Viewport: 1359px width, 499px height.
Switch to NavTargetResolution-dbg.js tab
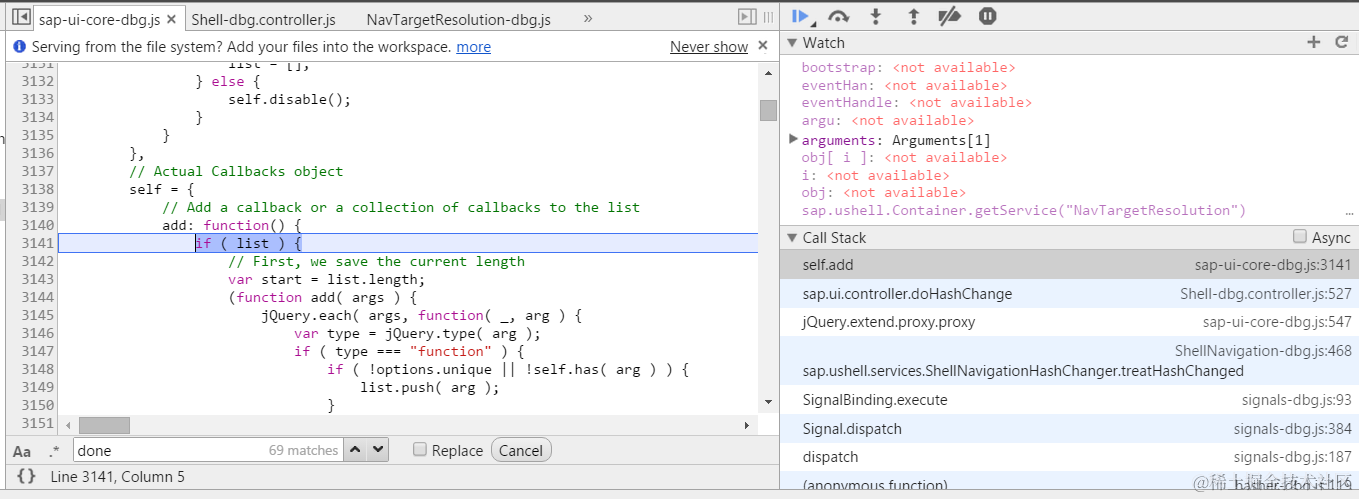point(458,19)
